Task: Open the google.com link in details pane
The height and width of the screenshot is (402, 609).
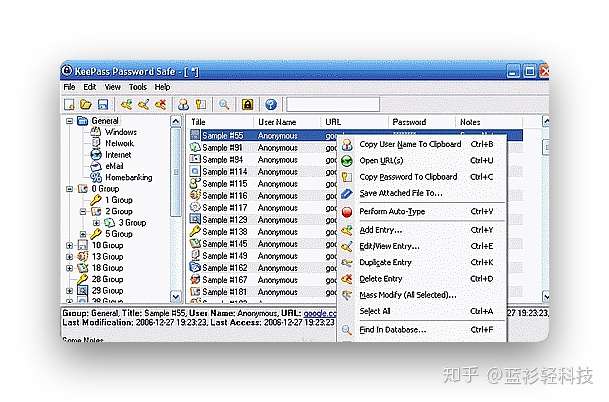Action: coord(320,313)
